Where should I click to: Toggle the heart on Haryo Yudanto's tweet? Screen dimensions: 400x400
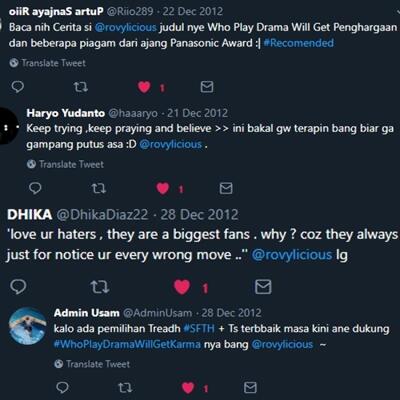pyautogui.click(x=163, y=189)
